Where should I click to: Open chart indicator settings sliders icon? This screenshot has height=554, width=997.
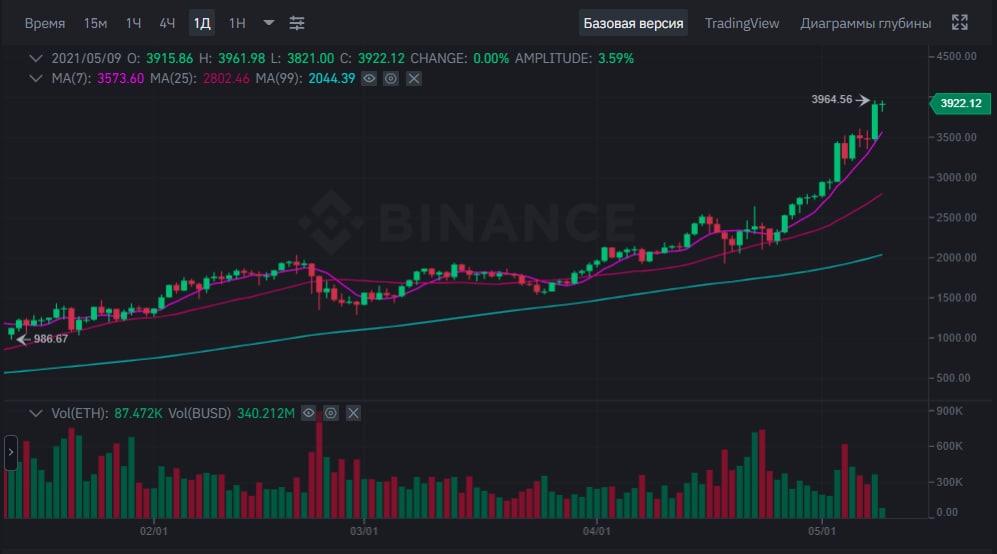(x=297, y=24)
